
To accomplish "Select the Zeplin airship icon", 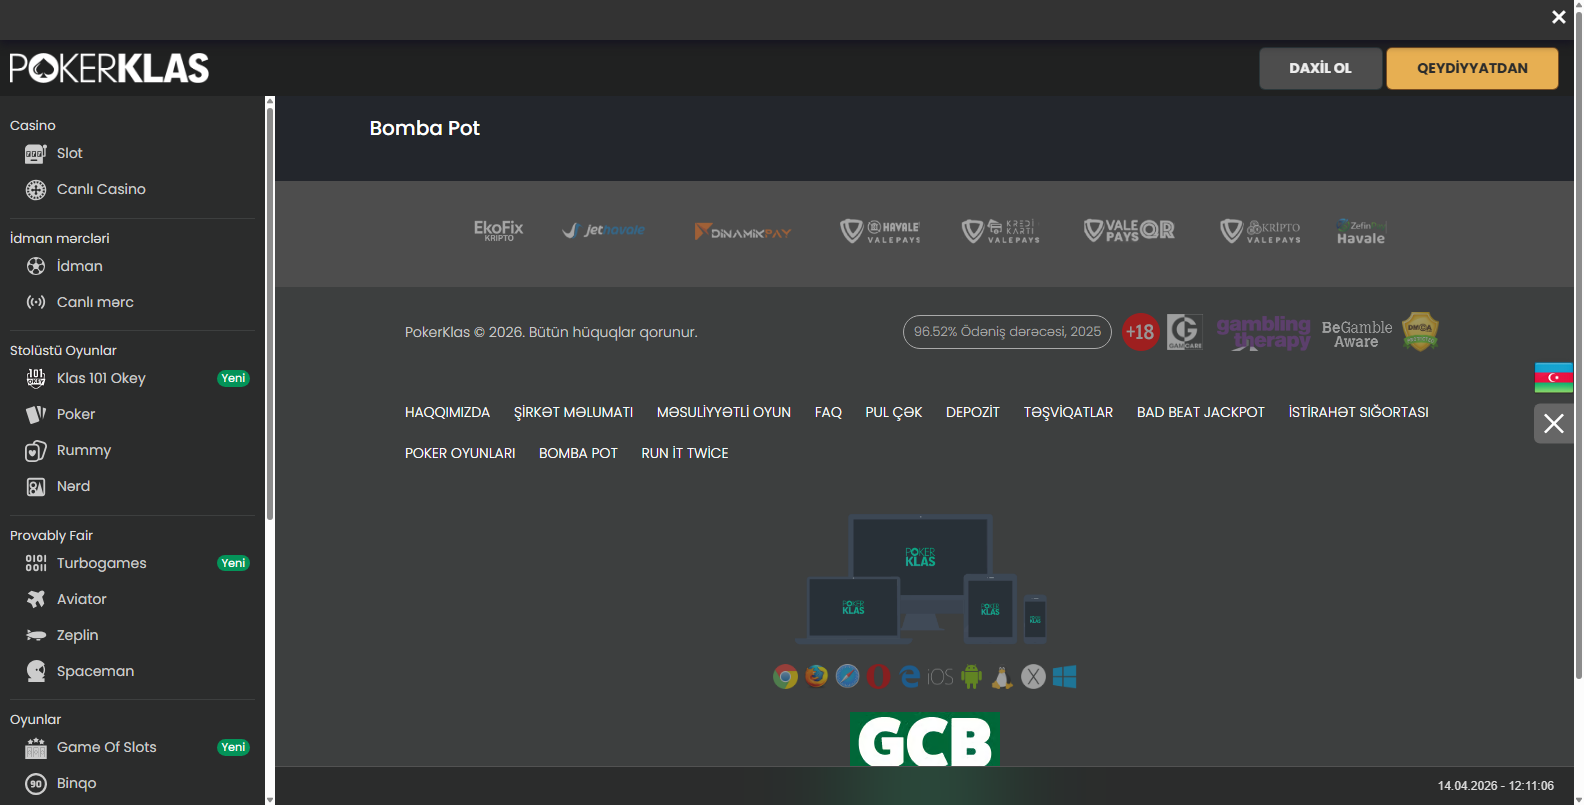I will [36, 635].
